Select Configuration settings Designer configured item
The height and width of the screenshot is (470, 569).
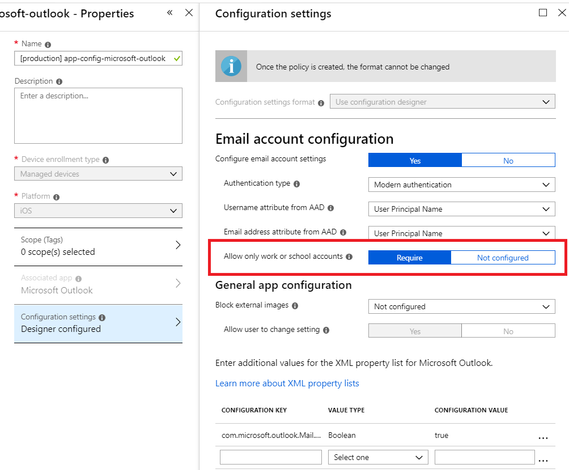[x=98, y=323]
